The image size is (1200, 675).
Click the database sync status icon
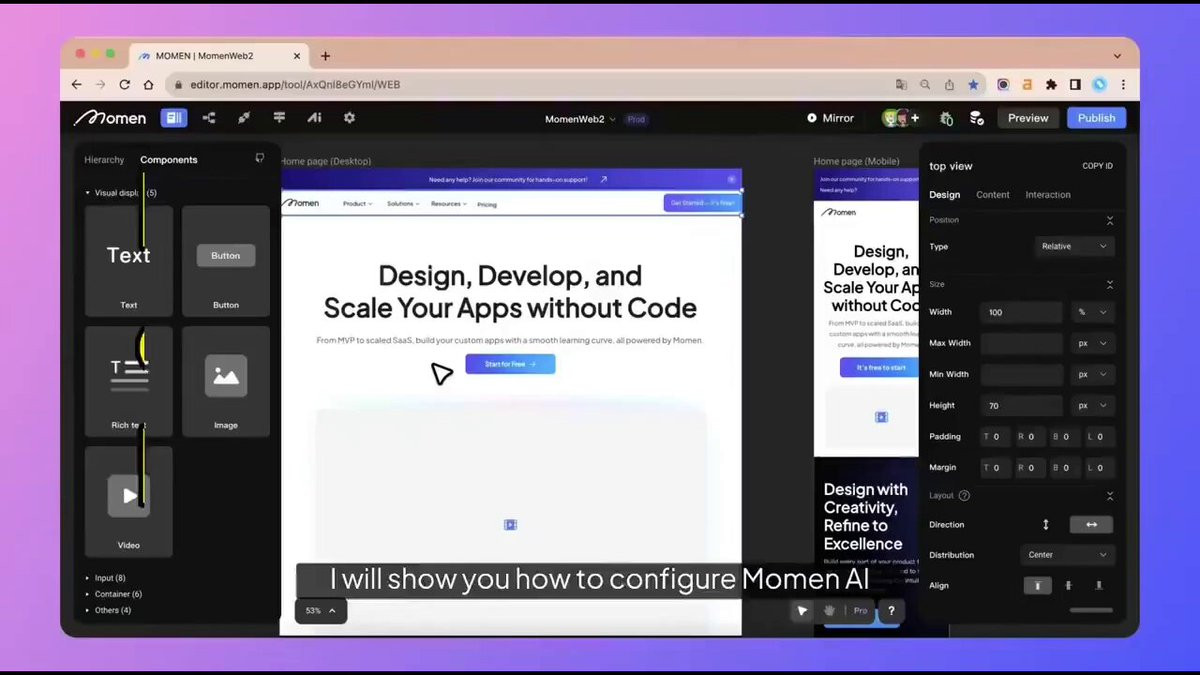click(x=976, y=118)
